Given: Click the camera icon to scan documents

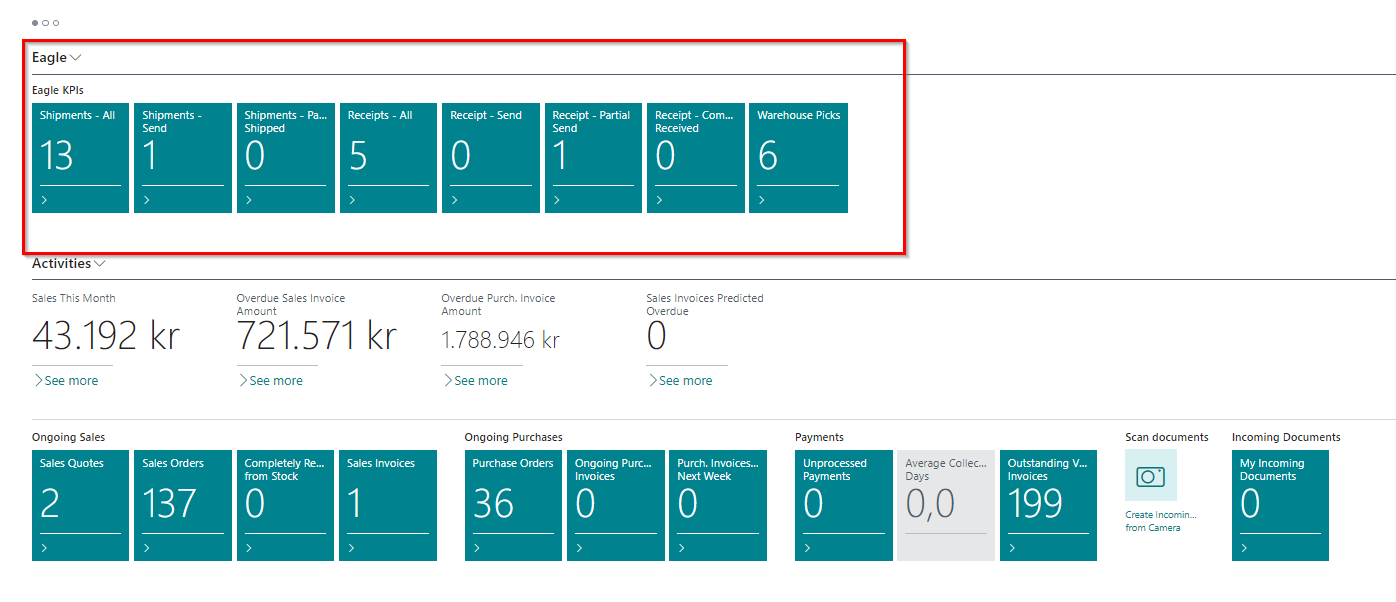Looking at the screenshot, I should pyautogui.click(x=1151, y=476).
